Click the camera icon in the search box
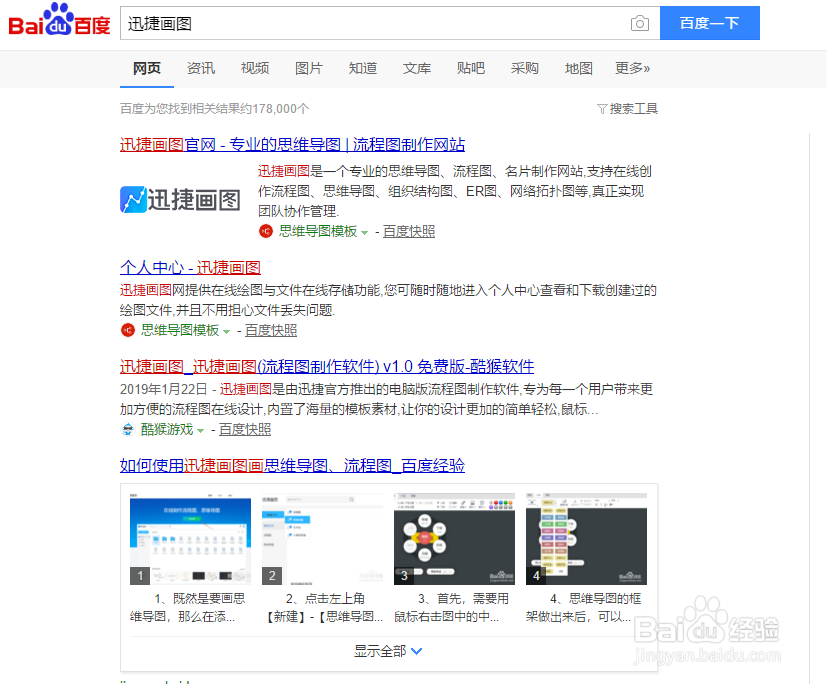827x684 pixels. (640, 23)
